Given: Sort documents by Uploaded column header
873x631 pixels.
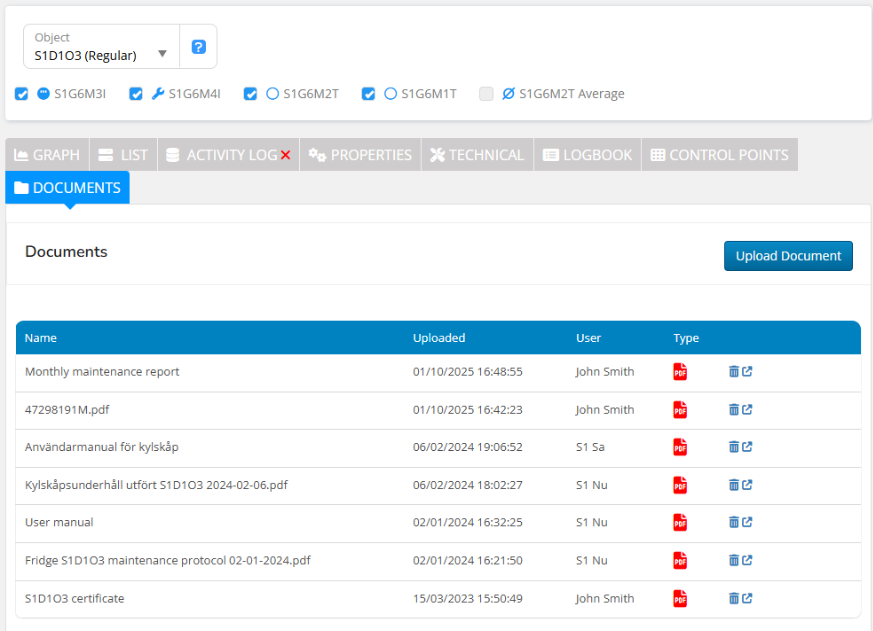Looking at the screenshot, I should [x=439, y=338].
